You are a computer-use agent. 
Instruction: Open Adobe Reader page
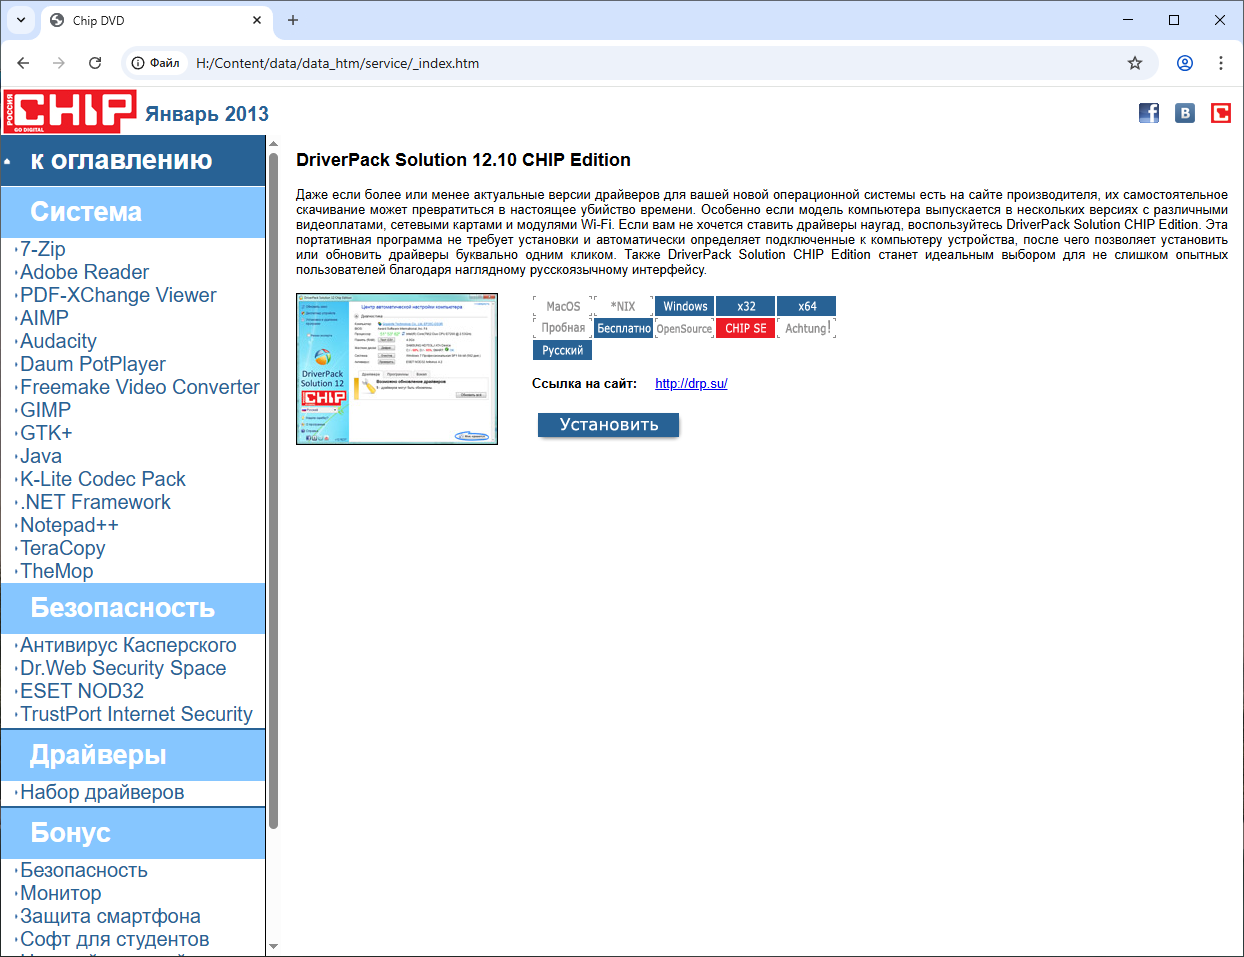(85, 272)
